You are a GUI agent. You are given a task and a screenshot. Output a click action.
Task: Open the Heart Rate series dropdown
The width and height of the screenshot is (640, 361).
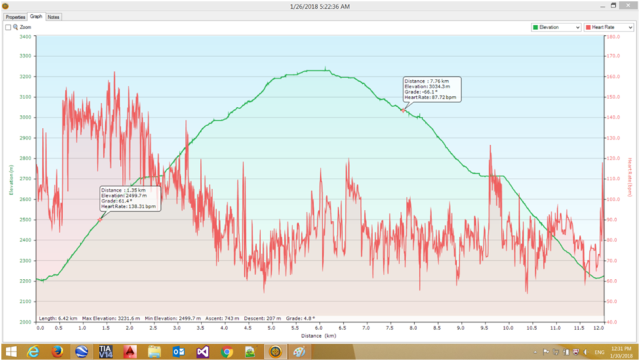pyautogui.click(x=609, y=27)
